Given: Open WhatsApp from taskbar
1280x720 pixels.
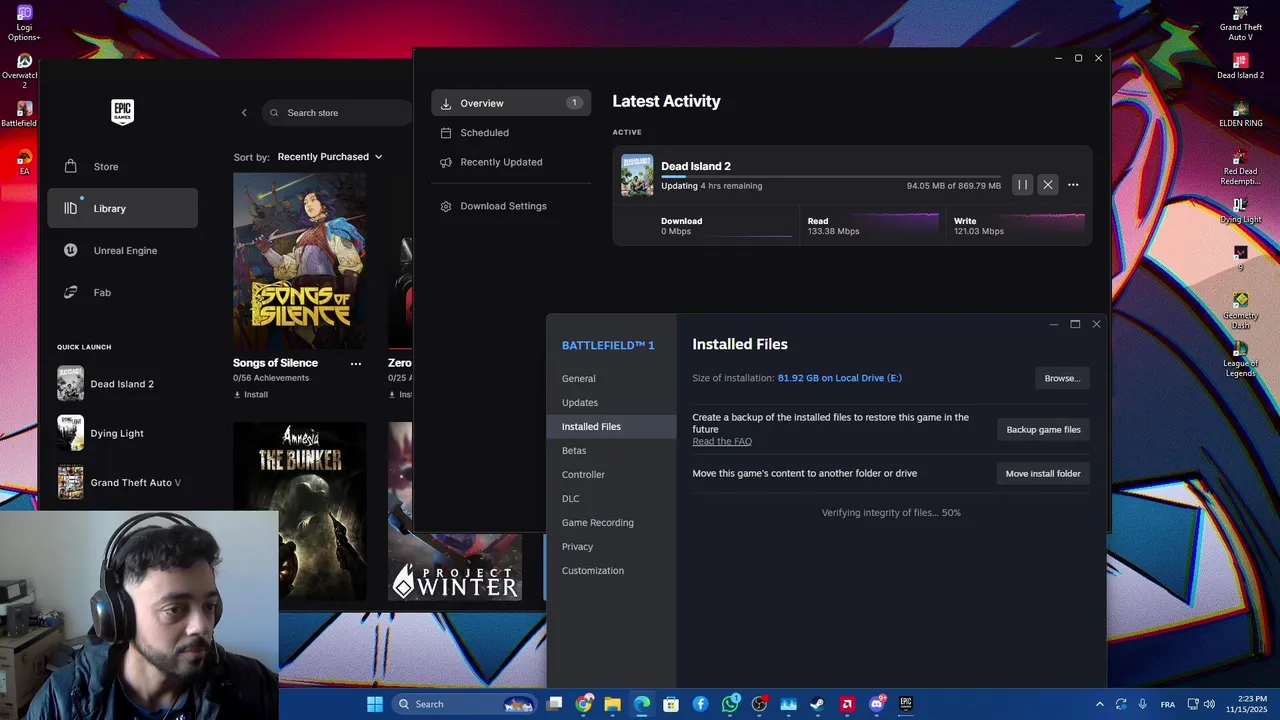Looking at the screenshot, I should [x=730, y=704].
